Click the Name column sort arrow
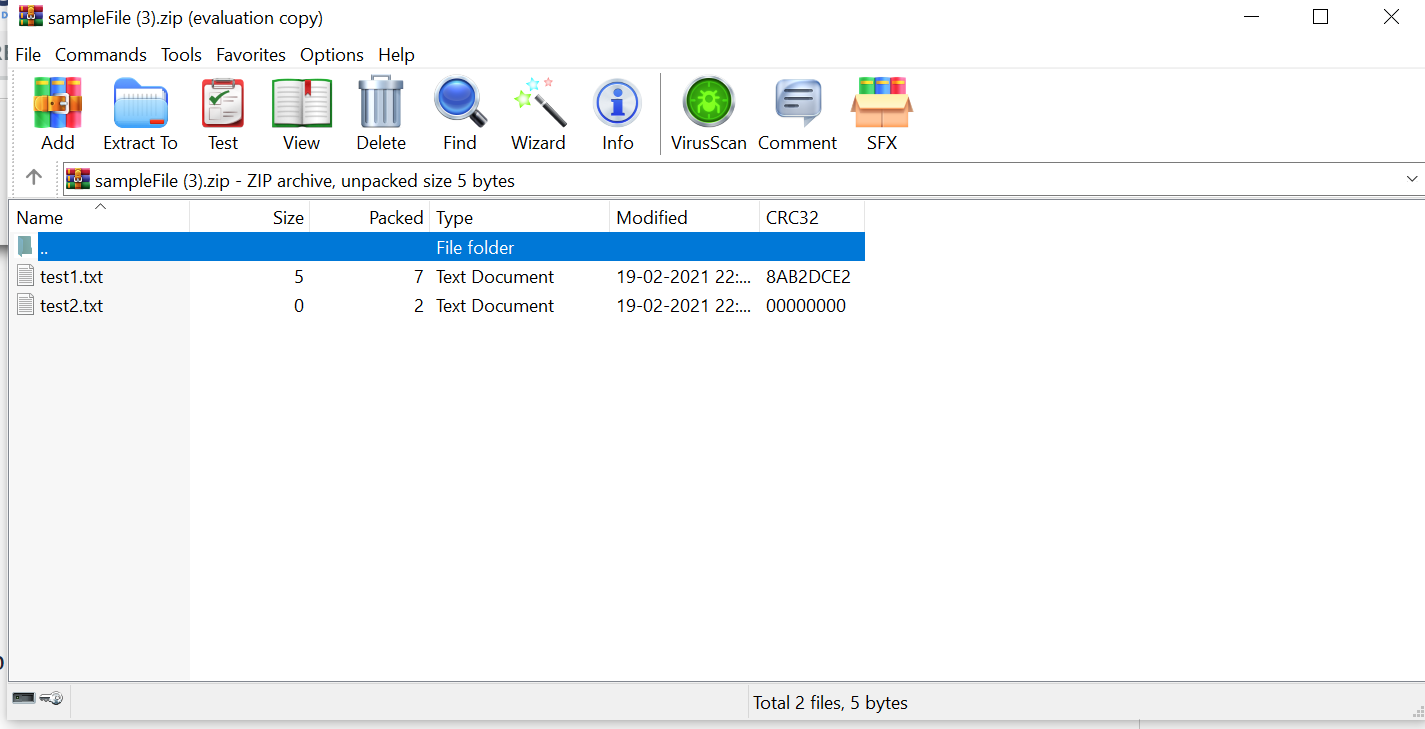This screenshot has width=1425, height=729. (99, 207)
